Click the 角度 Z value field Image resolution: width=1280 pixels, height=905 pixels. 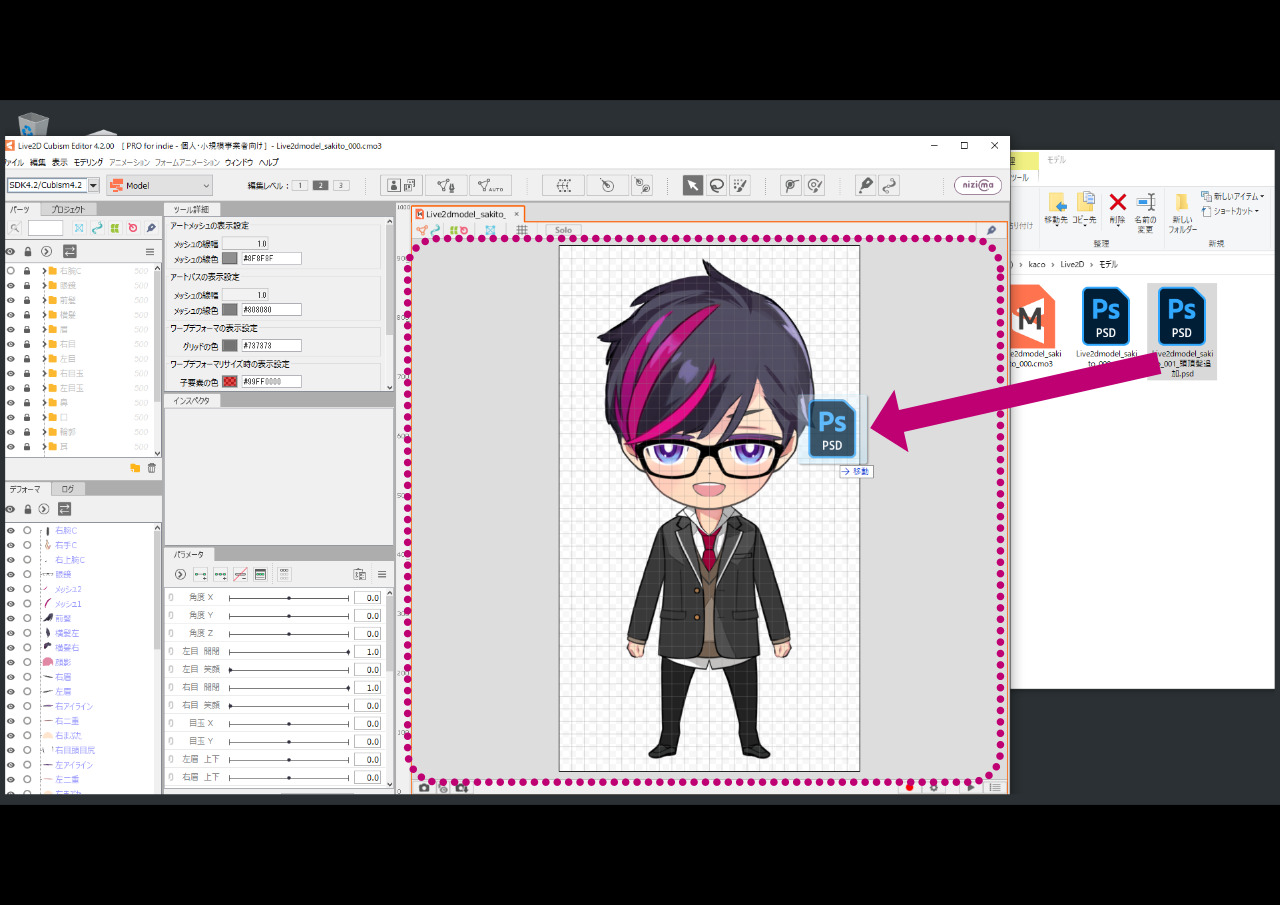[x=367, y=634]
